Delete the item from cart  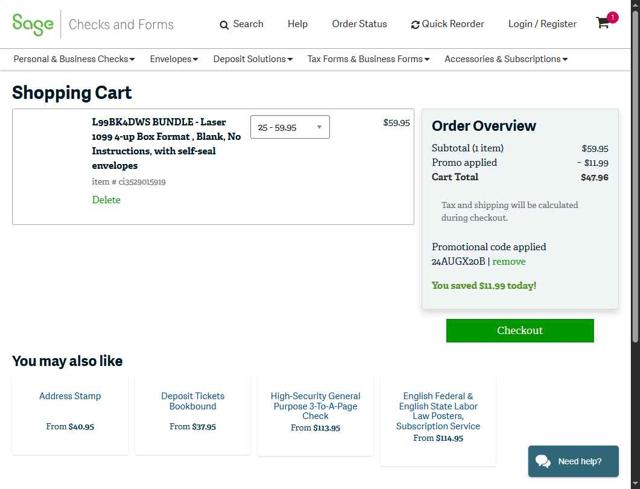tap(106, 200)
